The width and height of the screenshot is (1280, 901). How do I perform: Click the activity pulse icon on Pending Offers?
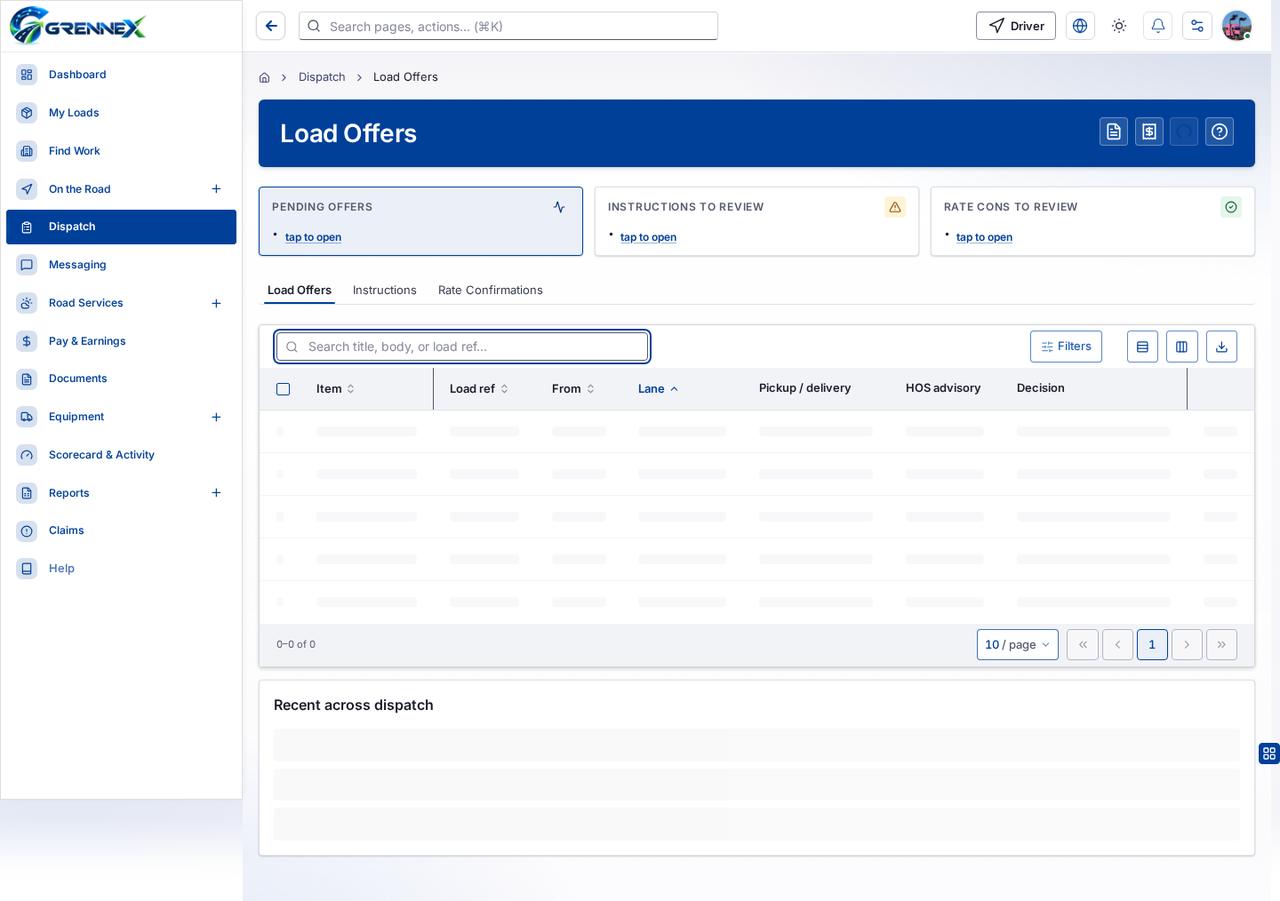pos(559,207)
